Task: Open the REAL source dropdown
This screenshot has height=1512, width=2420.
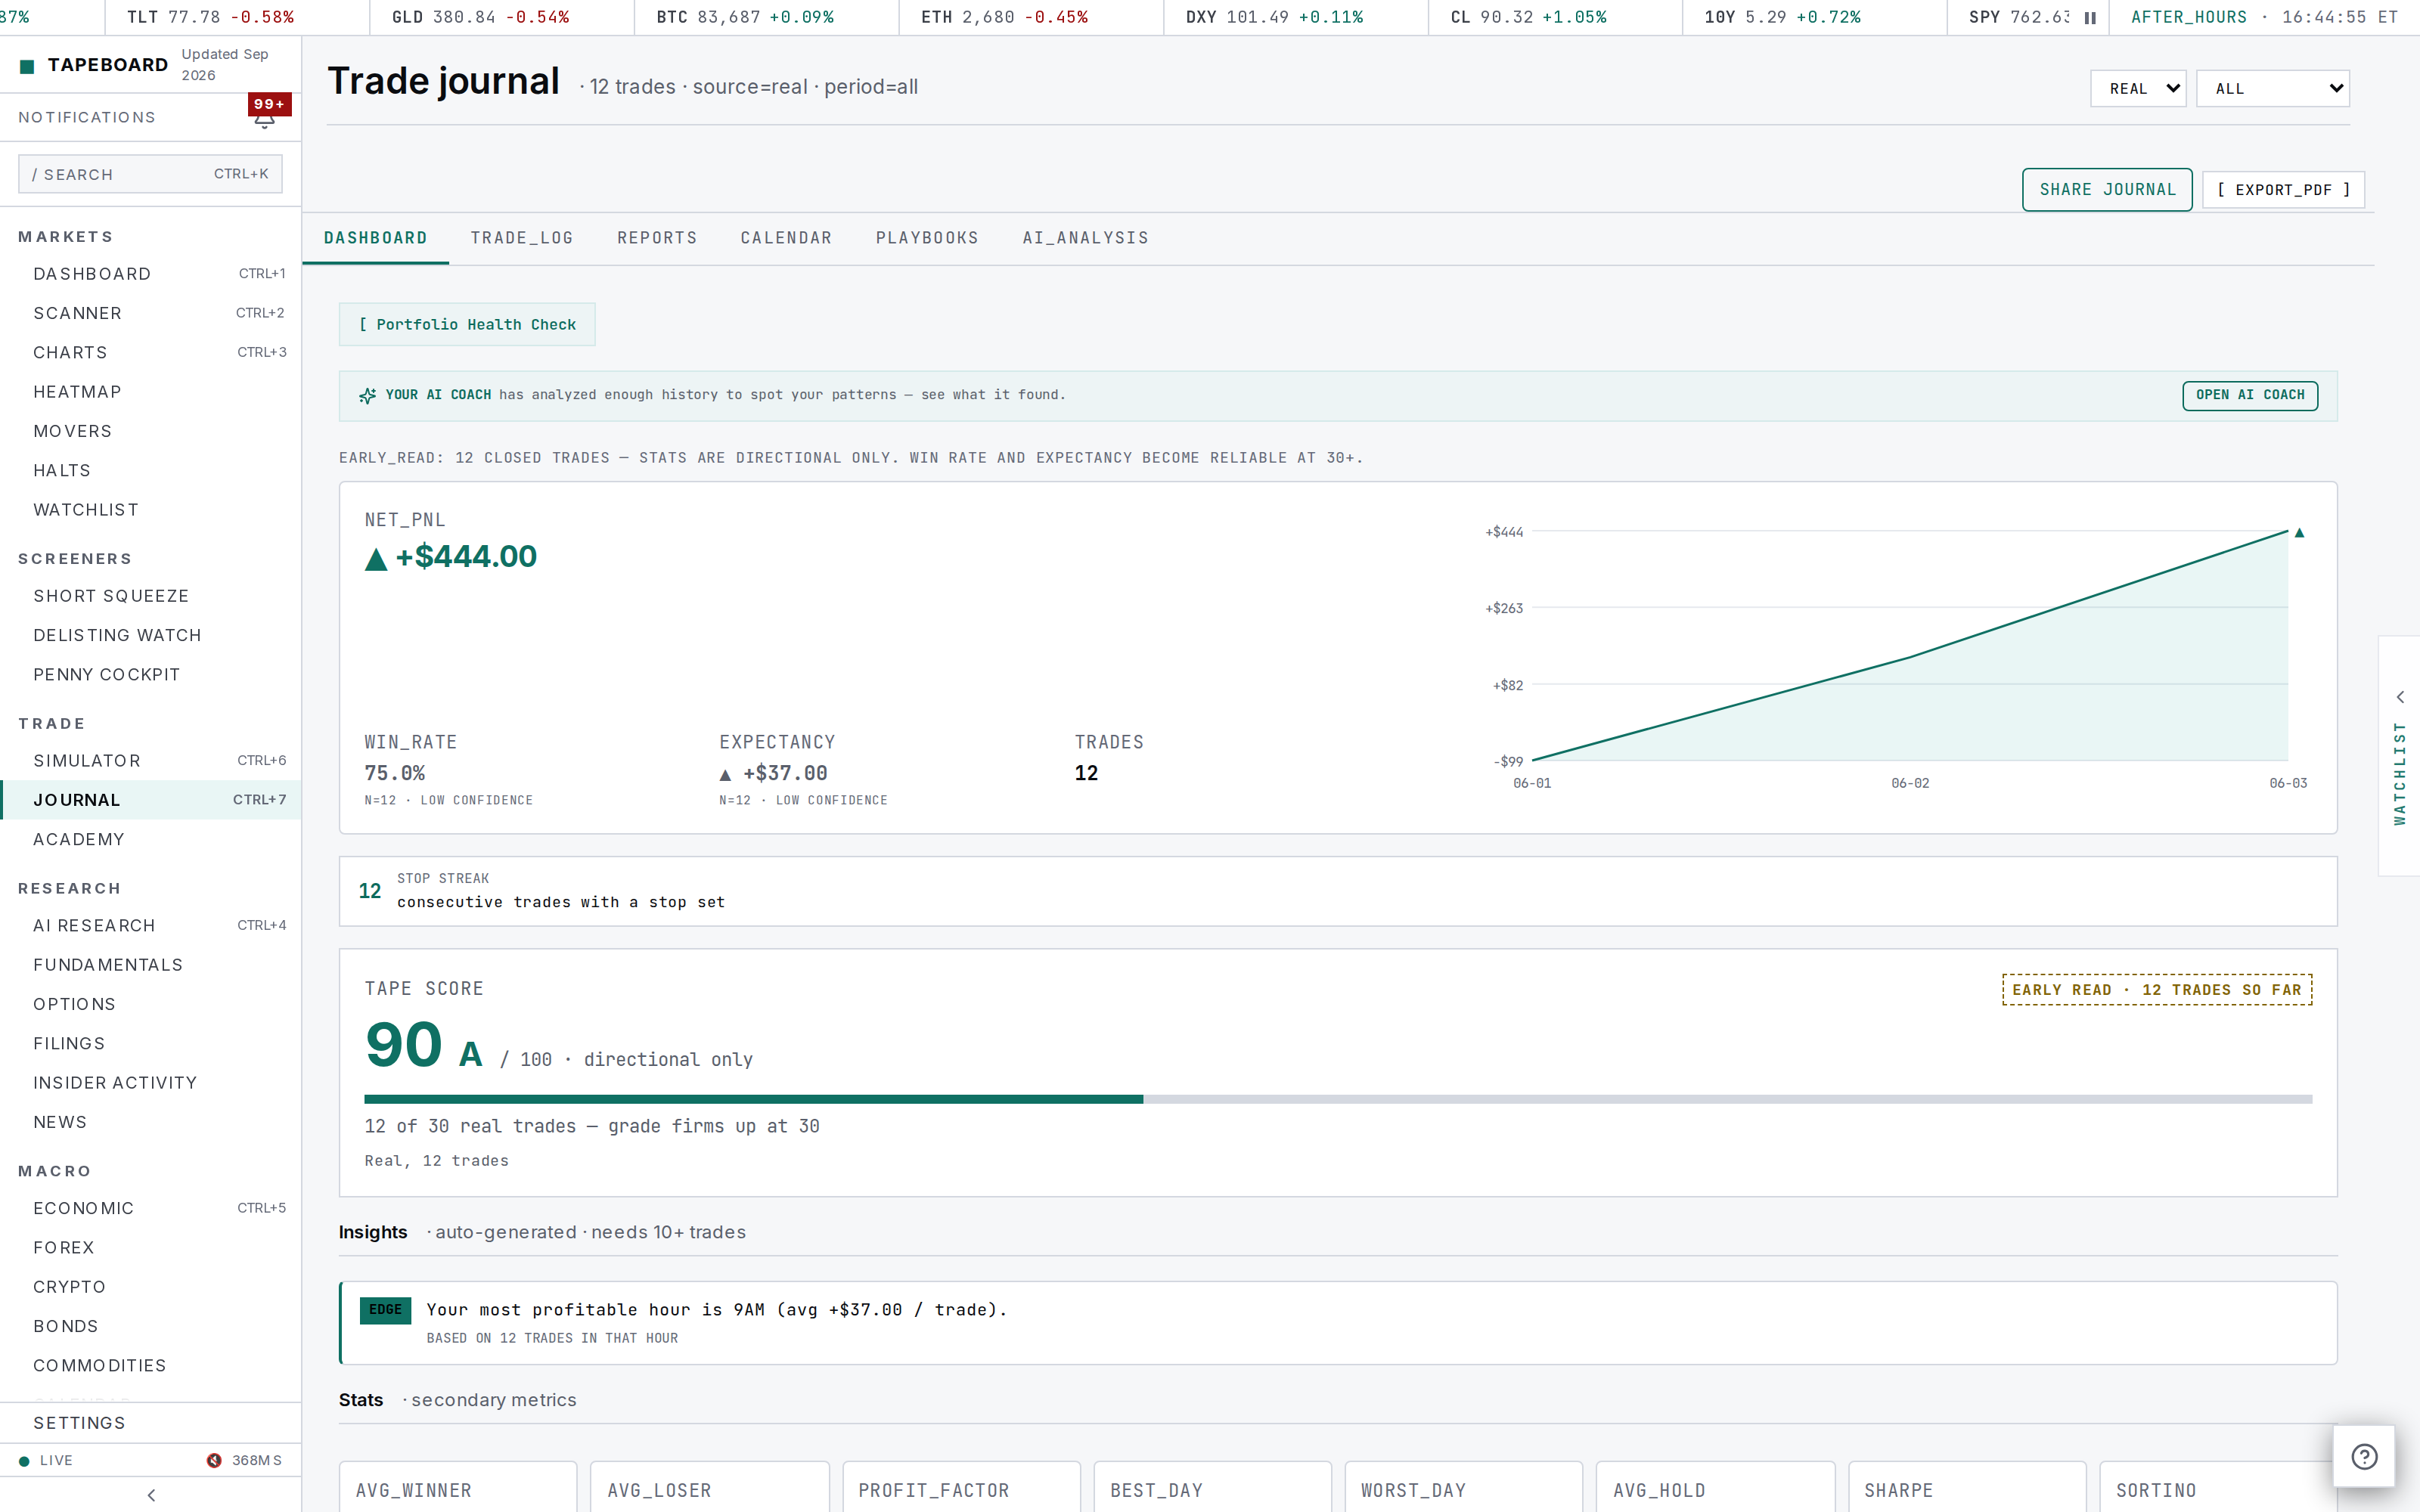Action: [x=2138, y=88]
